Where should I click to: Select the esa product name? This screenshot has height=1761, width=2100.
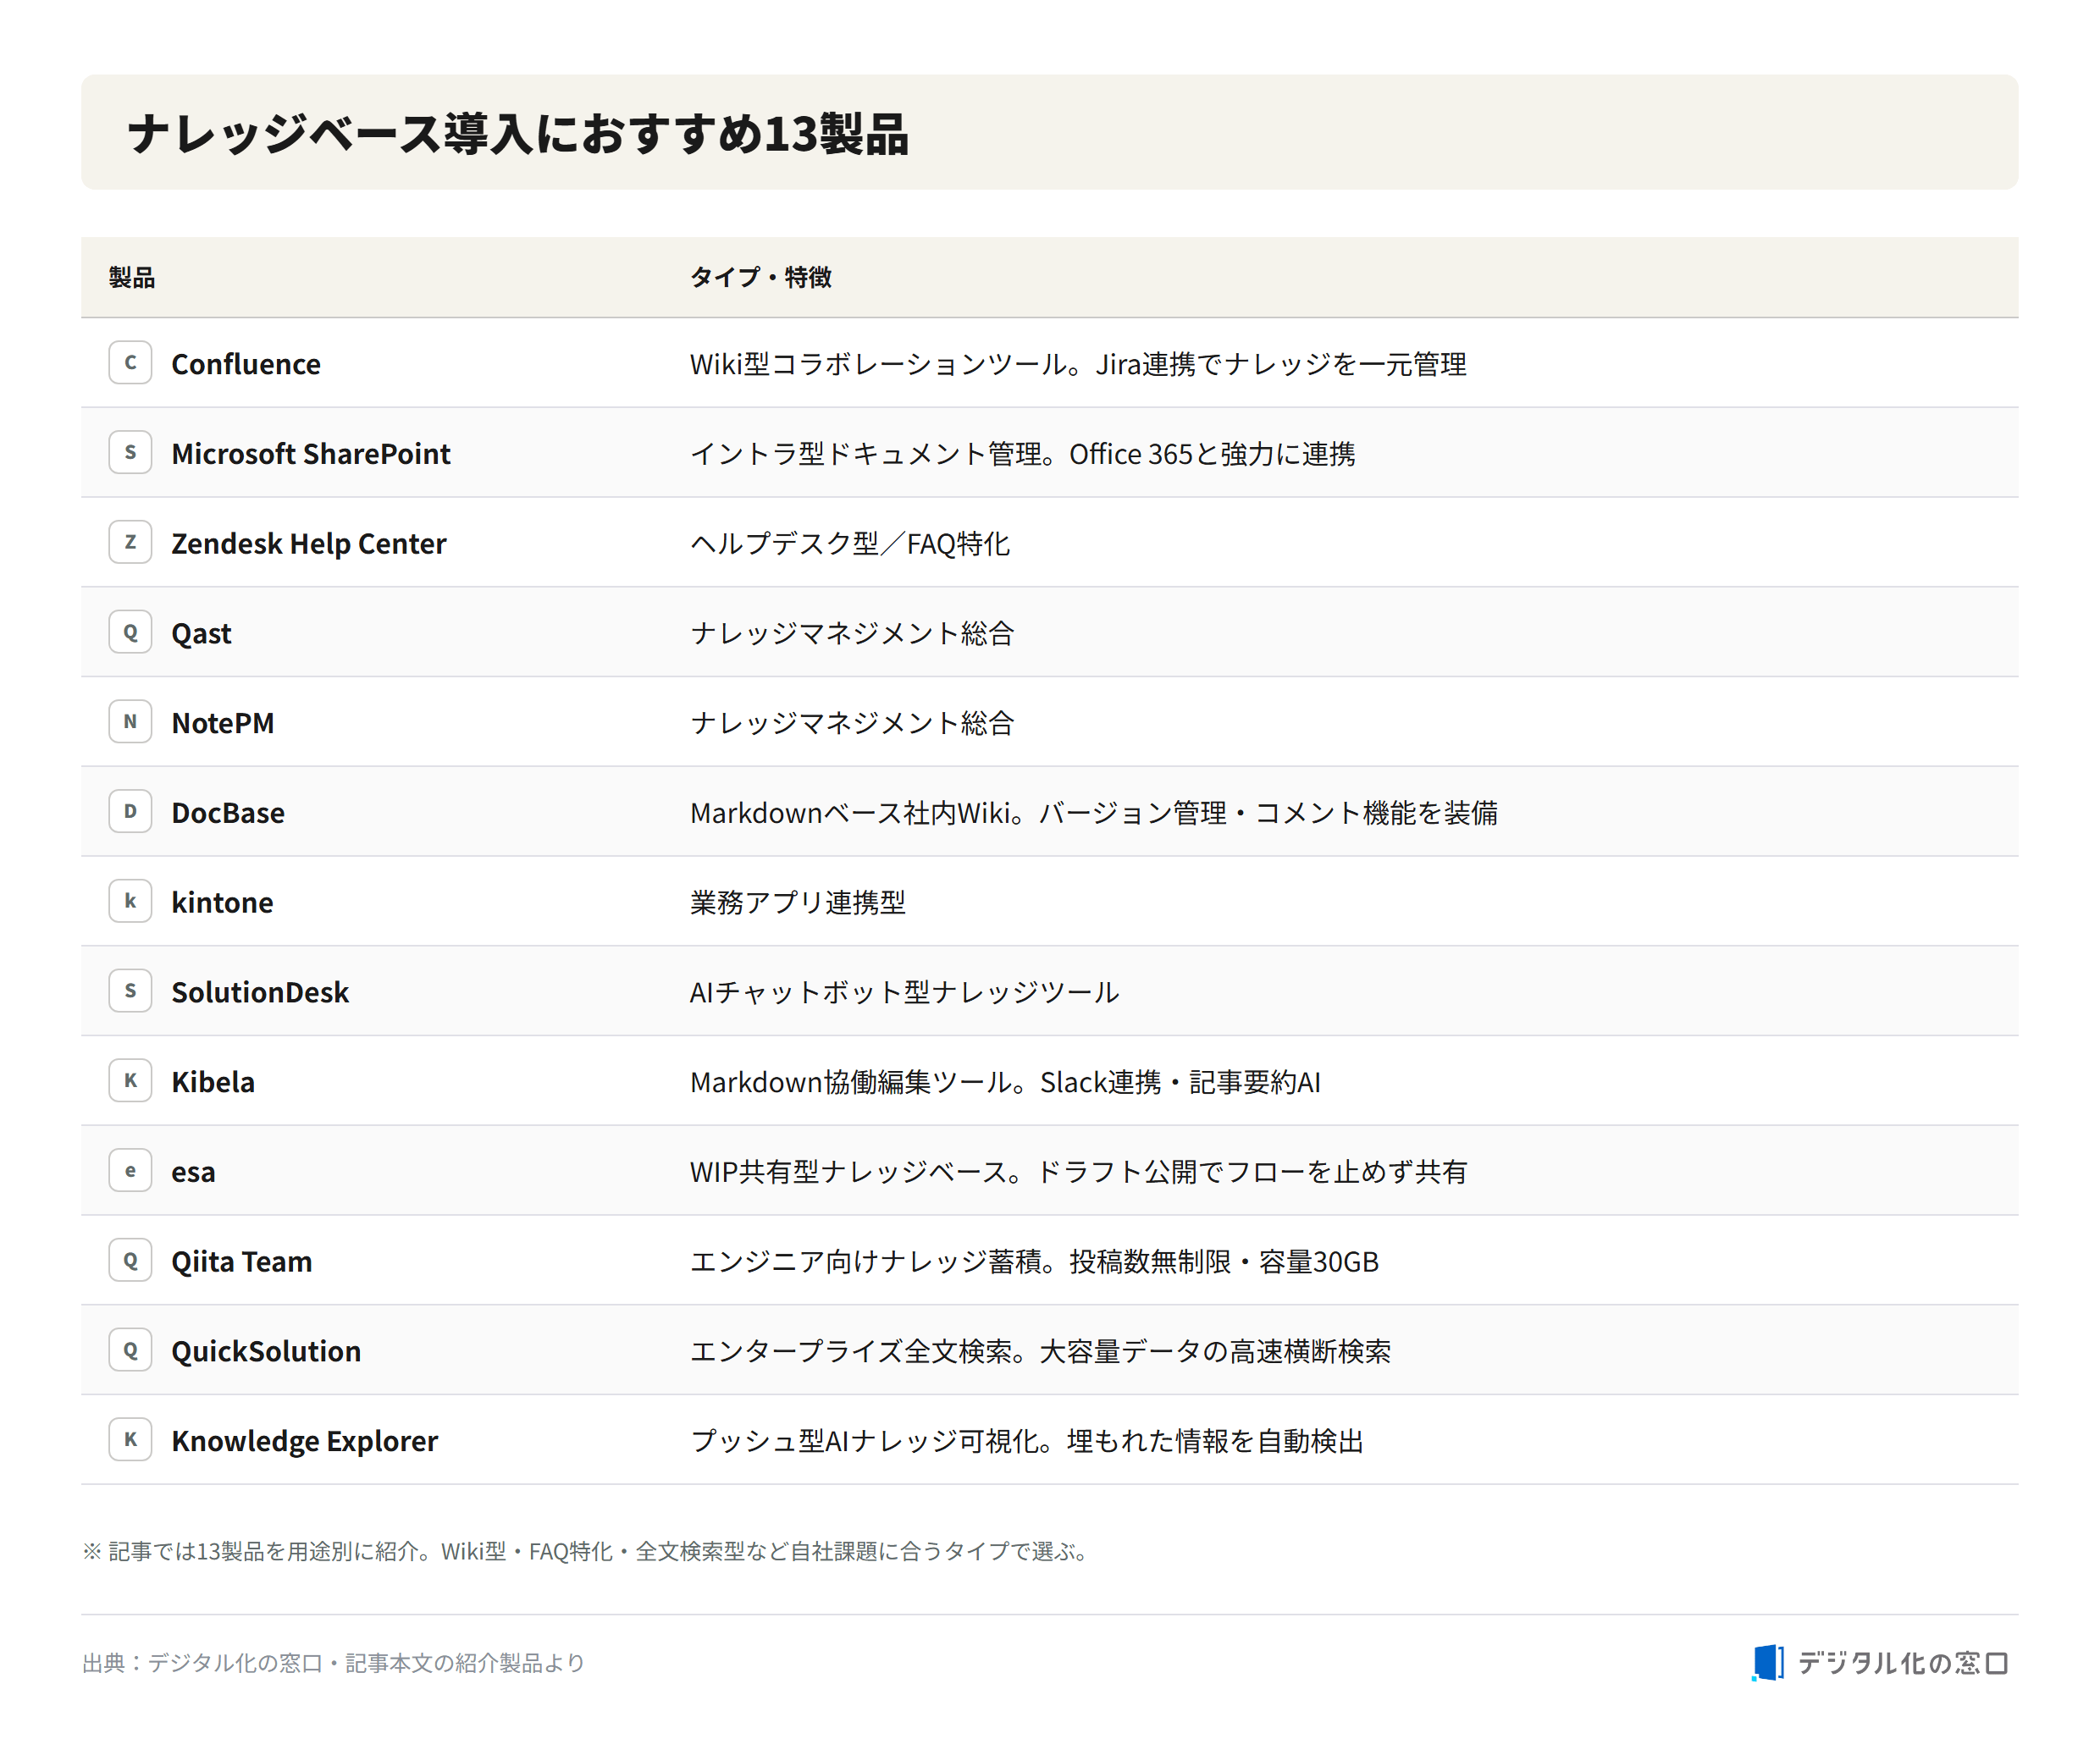193,1172
